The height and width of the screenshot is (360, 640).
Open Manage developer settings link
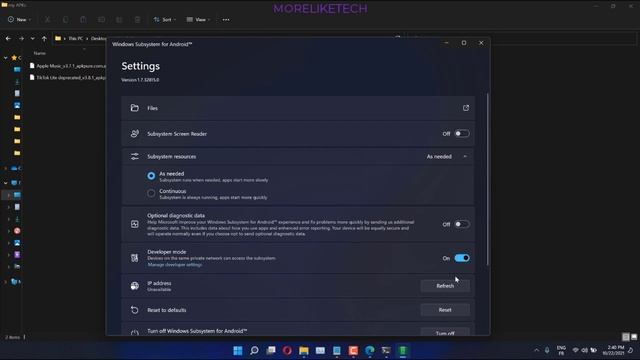pos(175,264)
